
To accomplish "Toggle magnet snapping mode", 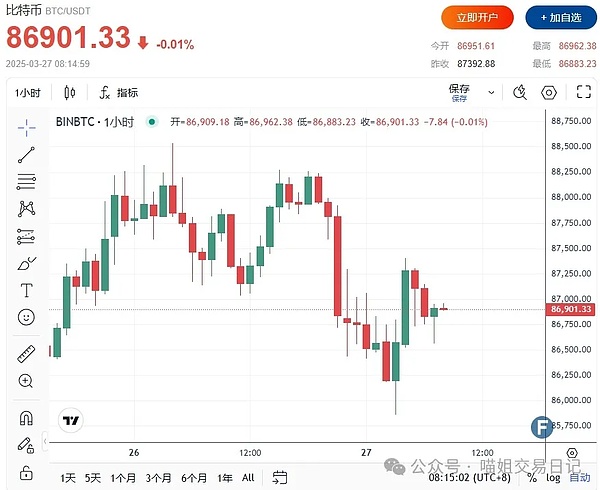I will coord(26,418).
